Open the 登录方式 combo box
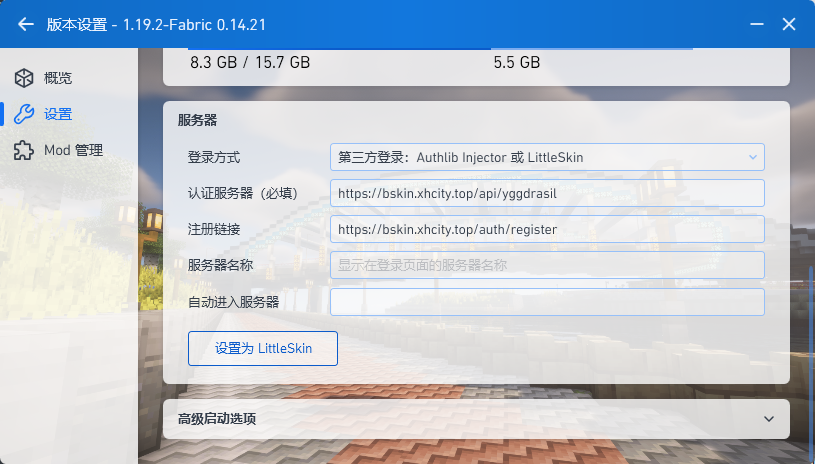Viewport: 815px width, 464px height. pyautogui.click(x=540, y=157)
